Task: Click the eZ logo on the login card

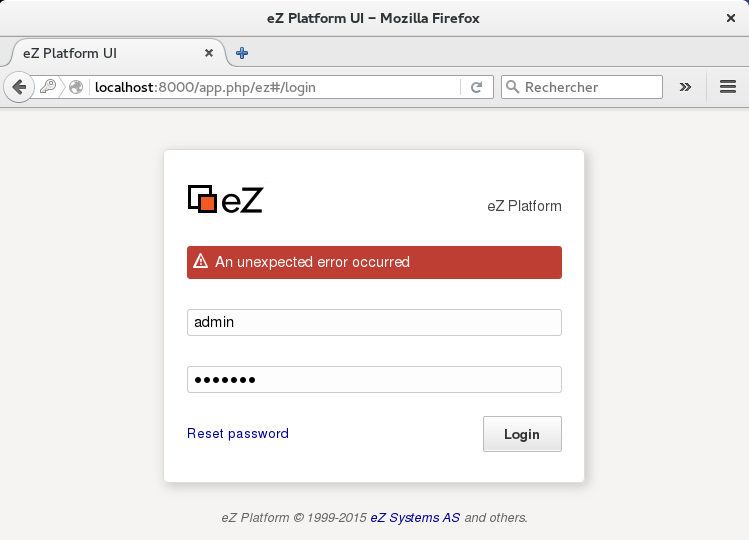Action: pos(225,199)
